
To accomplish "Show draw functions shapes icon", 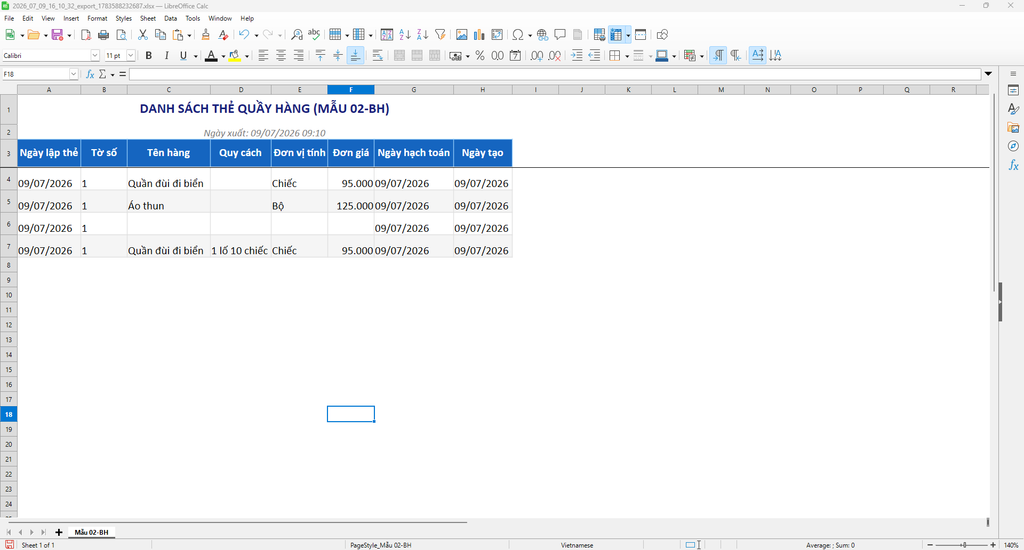I will coord(662,35).
